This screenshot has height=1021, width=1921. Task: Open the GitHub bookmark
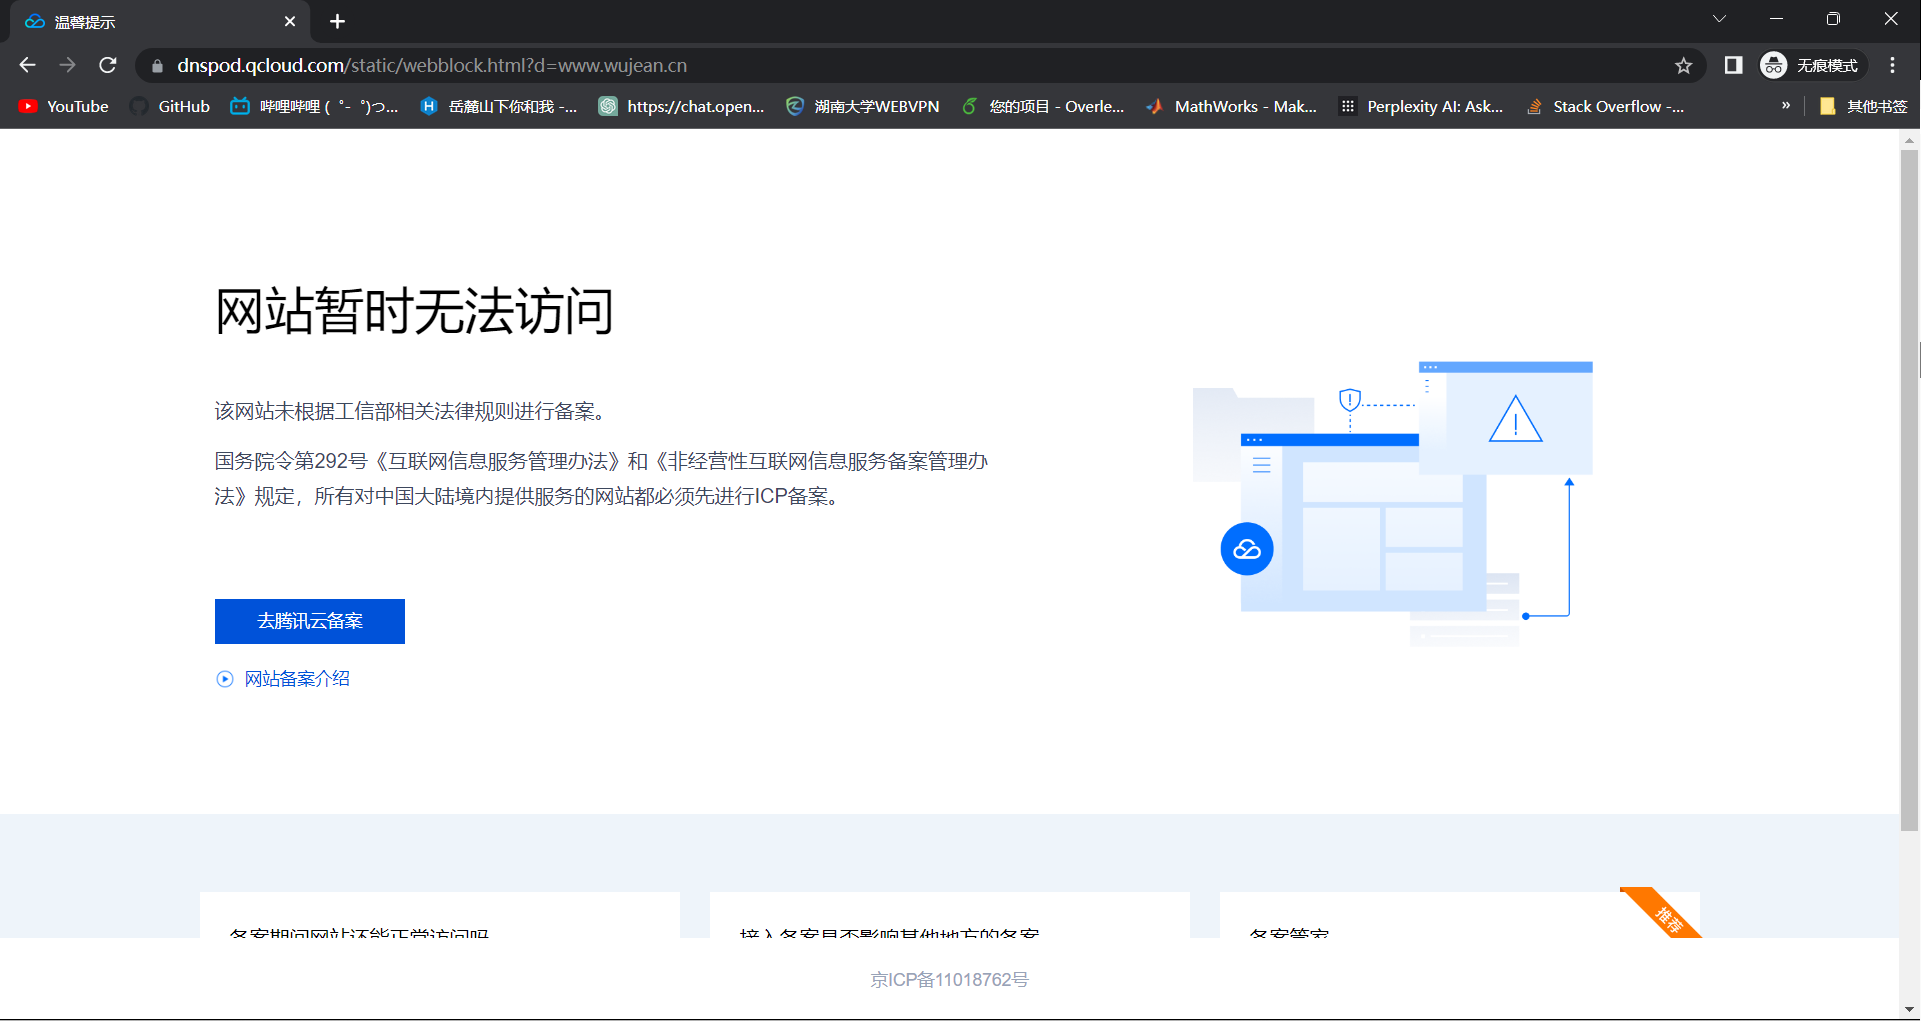[x=170, y=106]
